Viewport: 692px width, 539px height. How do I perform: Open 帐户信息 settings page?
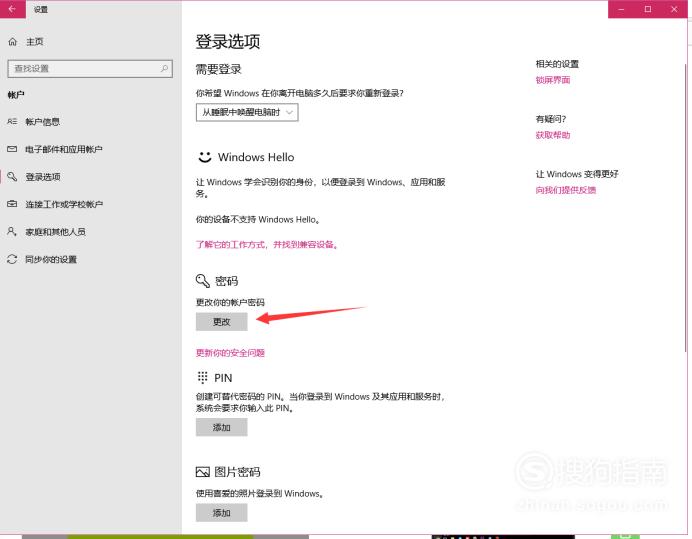click(42, 122)
